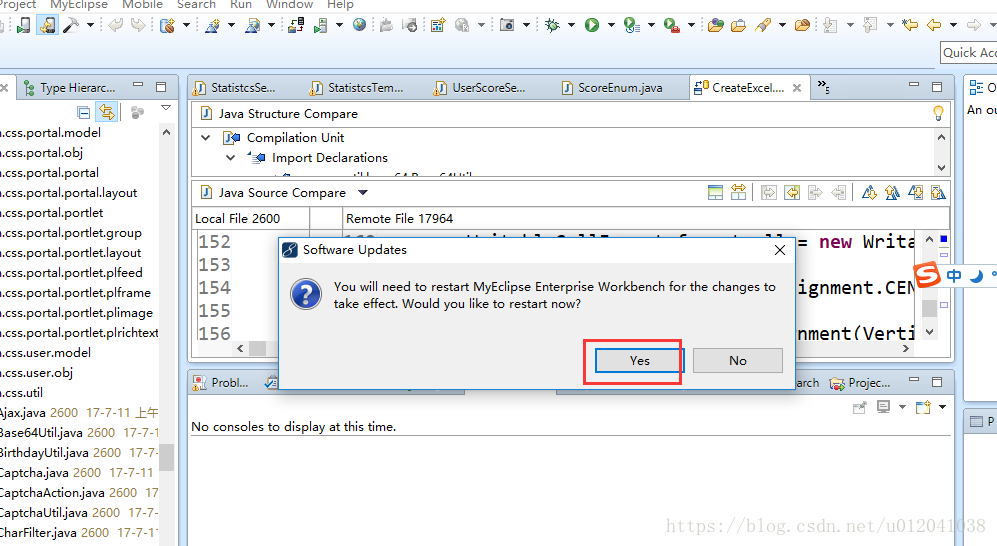Click the Open Task folder toolbar icon
This screenshot has height=546, width=997.
[738, 25]
